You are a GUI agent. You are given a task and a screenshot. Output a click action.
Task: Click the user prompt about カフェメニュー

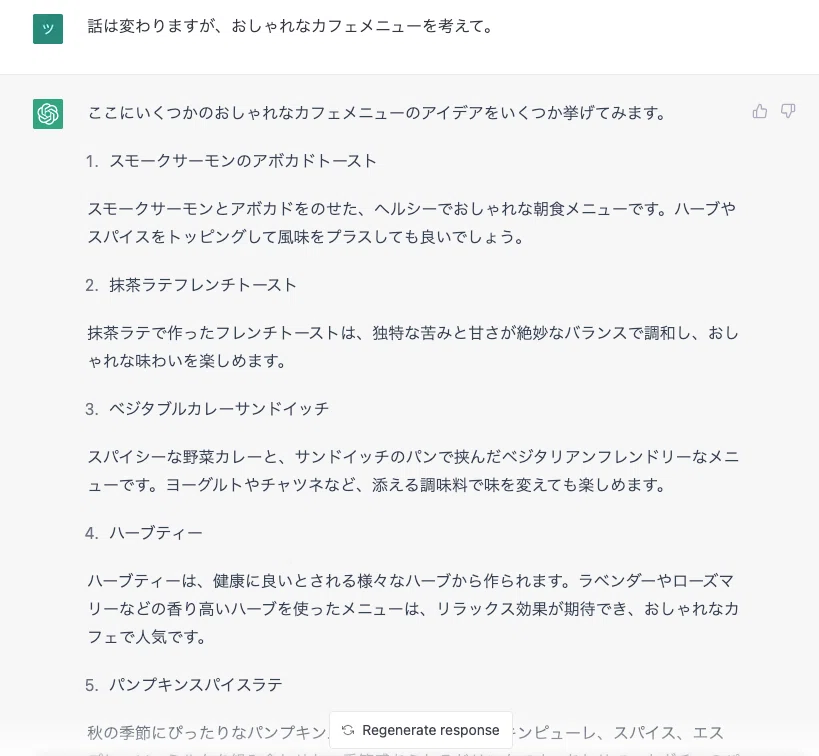[290, 26]
